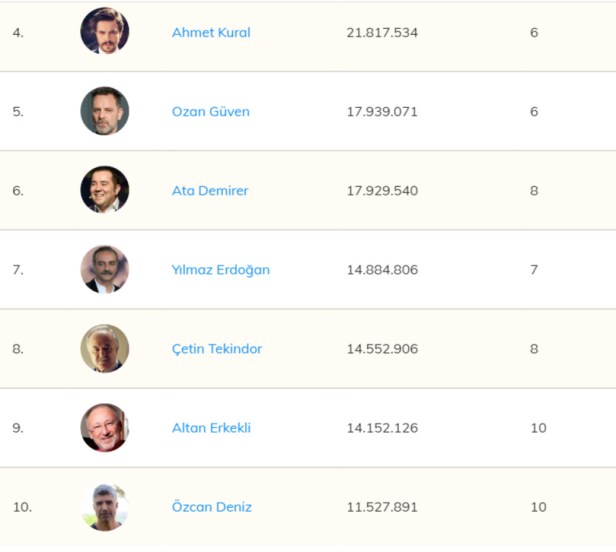Click the avatar in Özcan Deniz's row
Screen dimensions: 616x552
tap(105, 507)
